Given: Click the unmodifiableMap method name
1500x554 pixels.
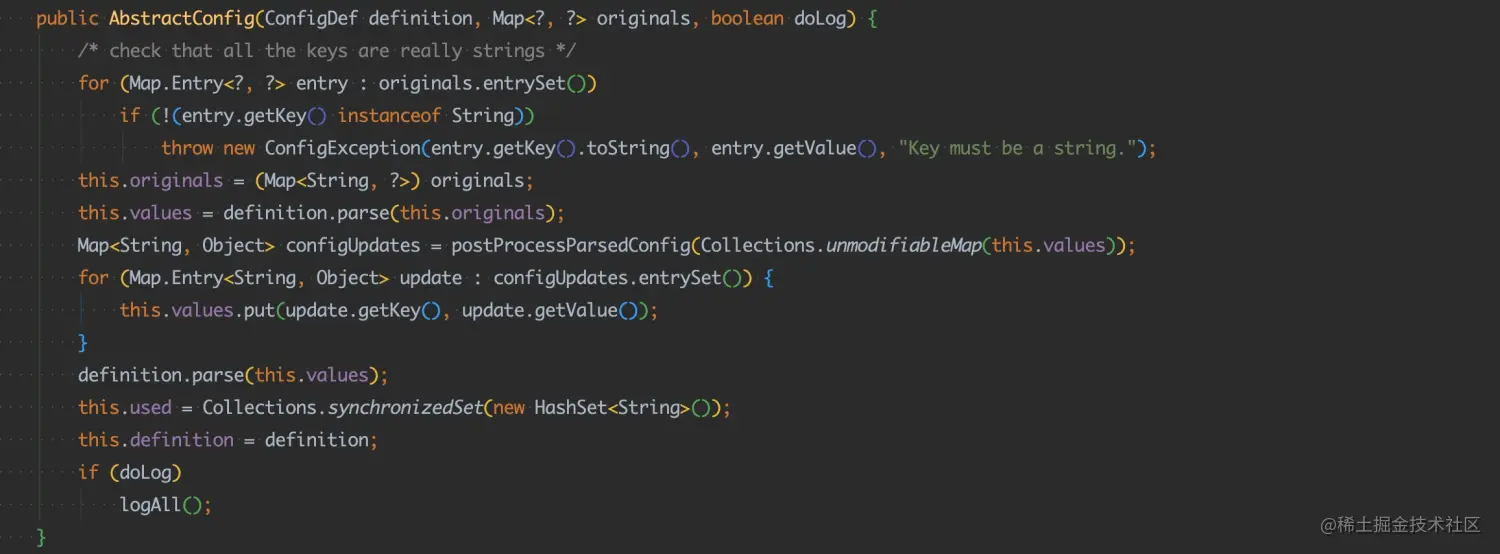Looking at the screenshot, I should 903,245.
